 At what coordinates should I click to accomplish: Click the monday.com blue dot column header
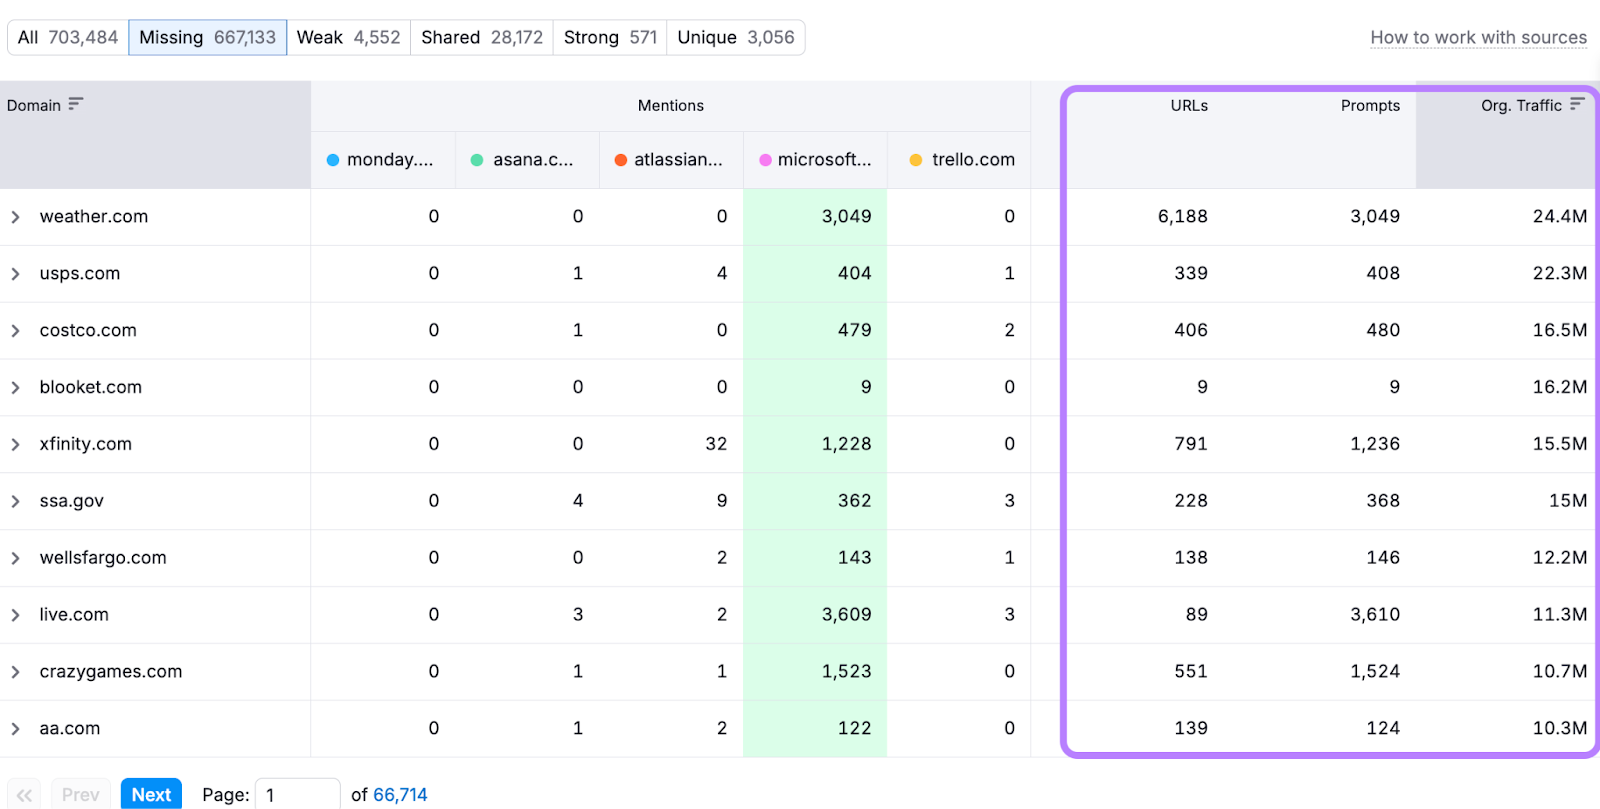coord(383,160)
